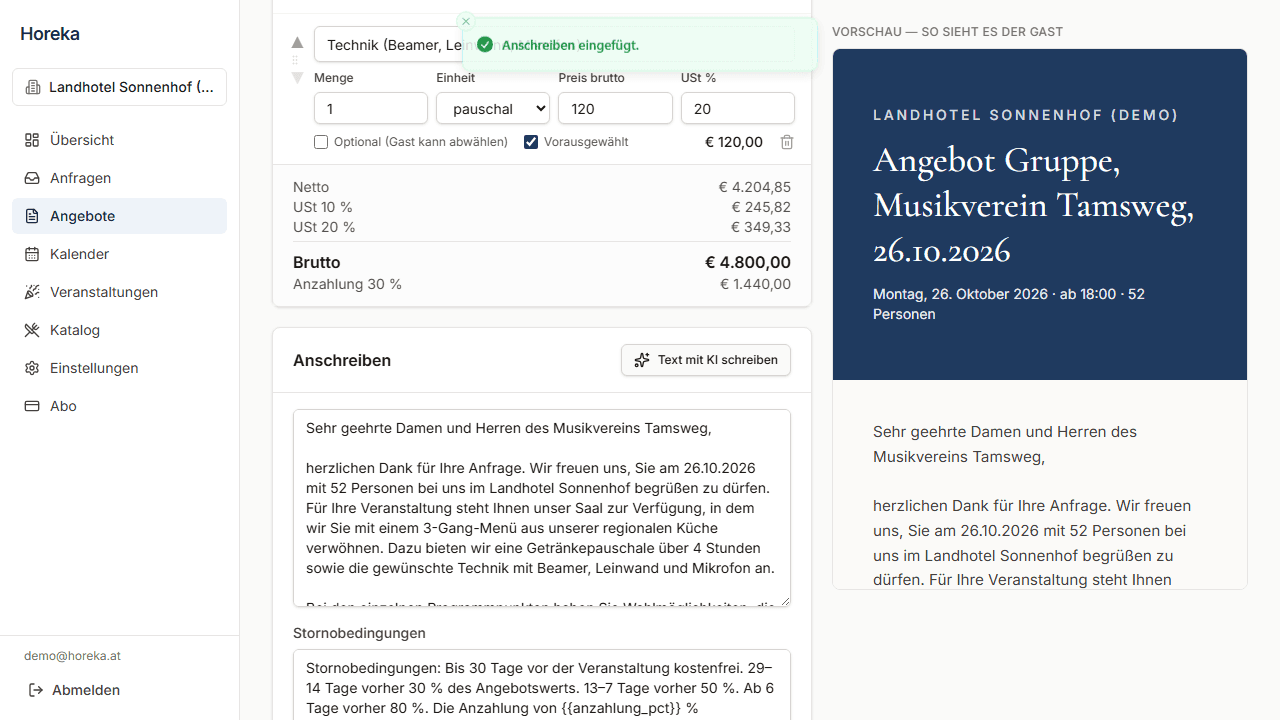
Task: Click the hotel building icon
Action: [x=33, y=87]
